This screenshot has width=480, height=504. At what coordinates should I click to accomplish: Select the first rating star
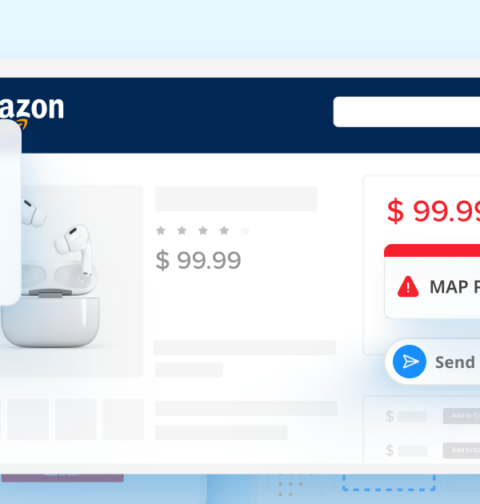(161, 230)
